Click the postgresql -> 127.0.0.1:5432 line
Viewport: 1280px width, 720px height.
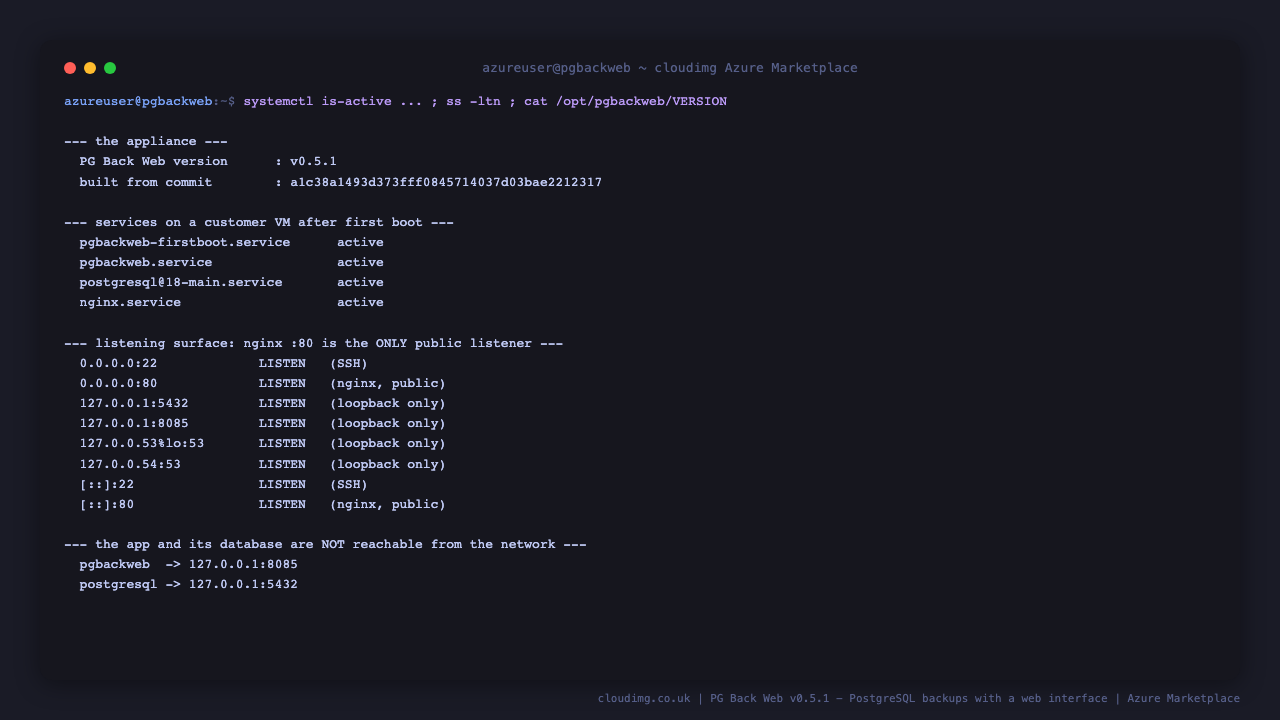click(189, 584)
